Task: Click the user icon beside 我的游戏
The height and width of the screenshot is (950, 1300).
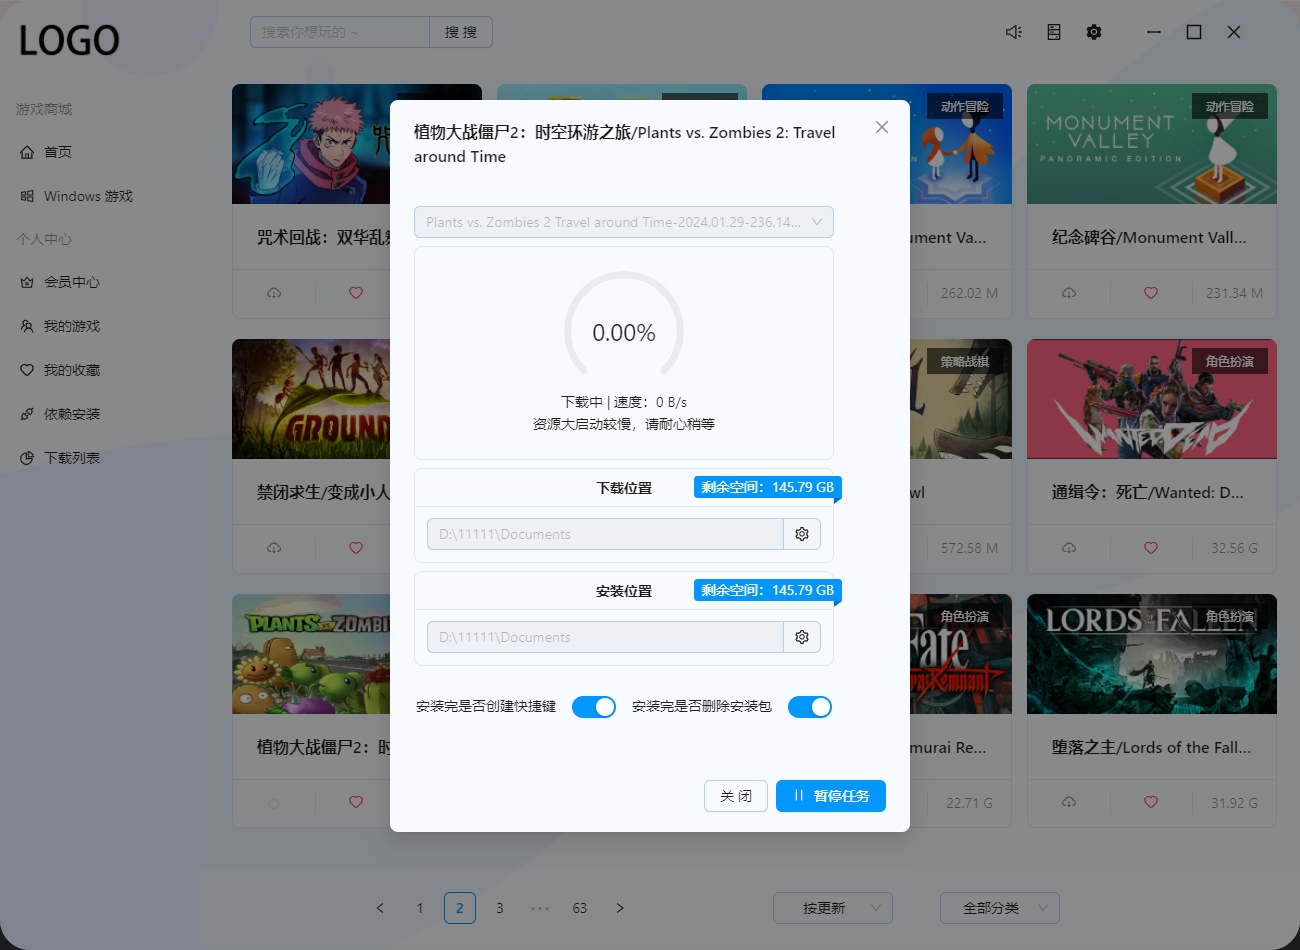Action: click(27, 326)
